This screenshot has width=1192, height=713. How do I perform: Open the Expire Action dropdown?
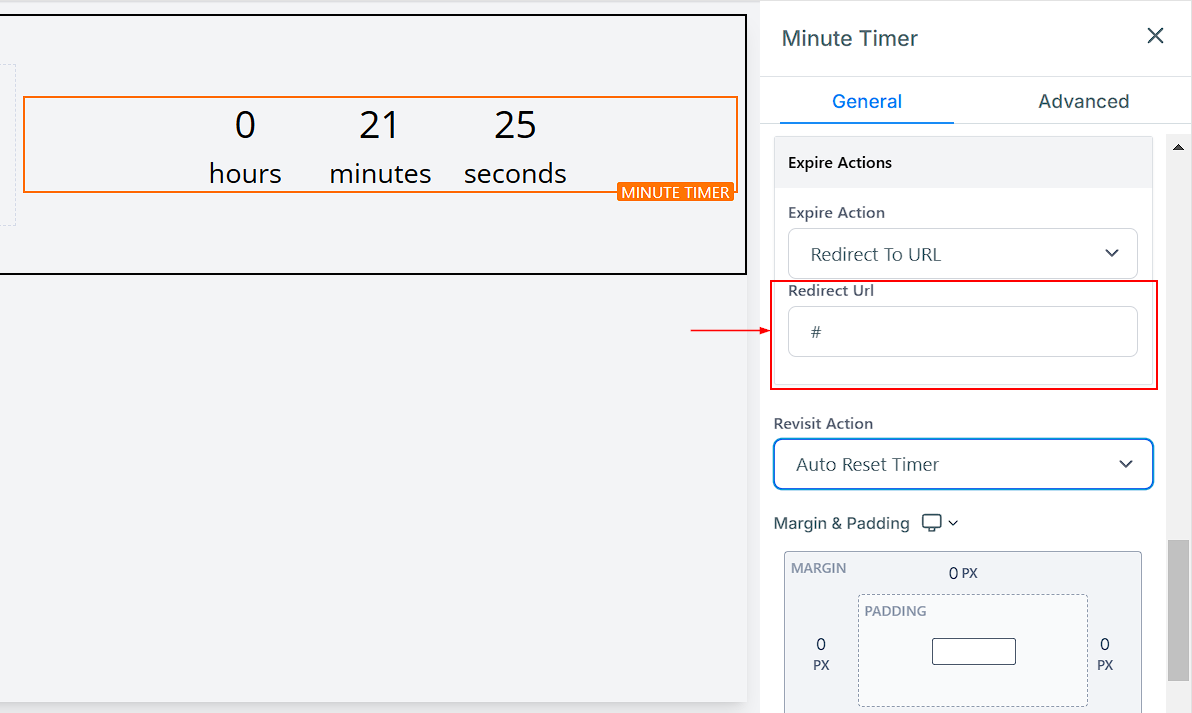(x=962, y=254)
